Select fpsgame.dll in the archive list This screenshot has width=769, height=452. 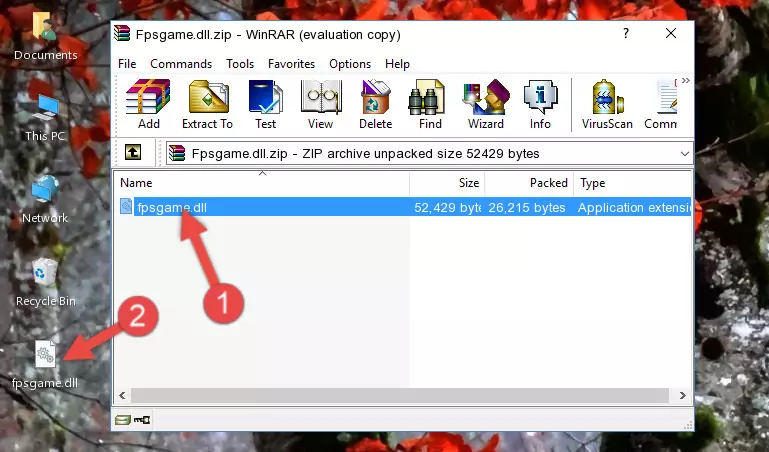pos(172,207)
